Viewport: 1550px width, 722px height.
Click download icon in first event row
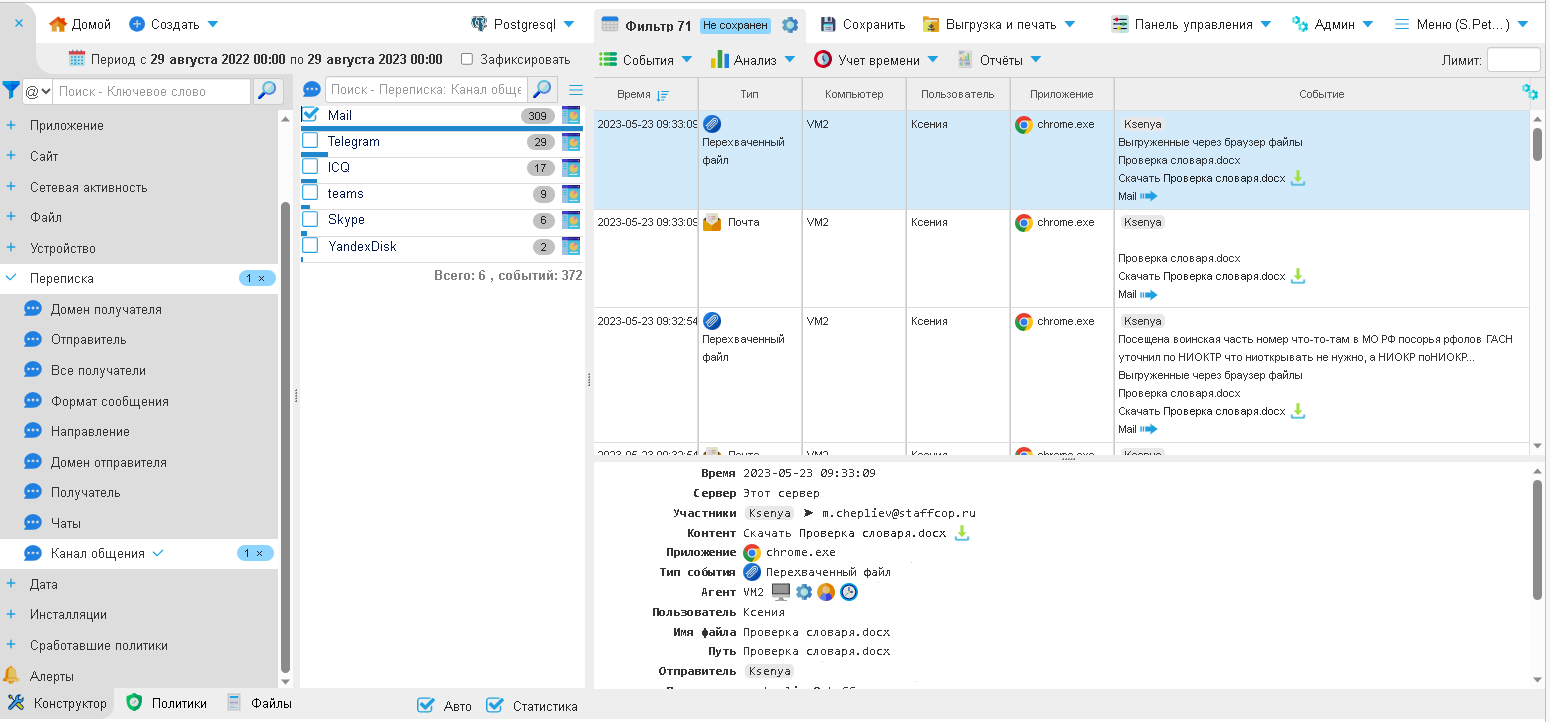(x=1298, y=178)
